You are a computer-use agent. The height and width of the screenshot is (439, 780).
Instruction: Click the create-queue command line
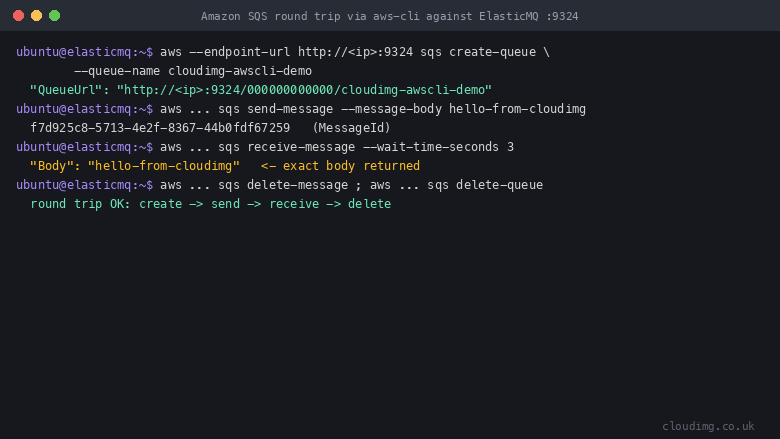click(x=283, y=52)
